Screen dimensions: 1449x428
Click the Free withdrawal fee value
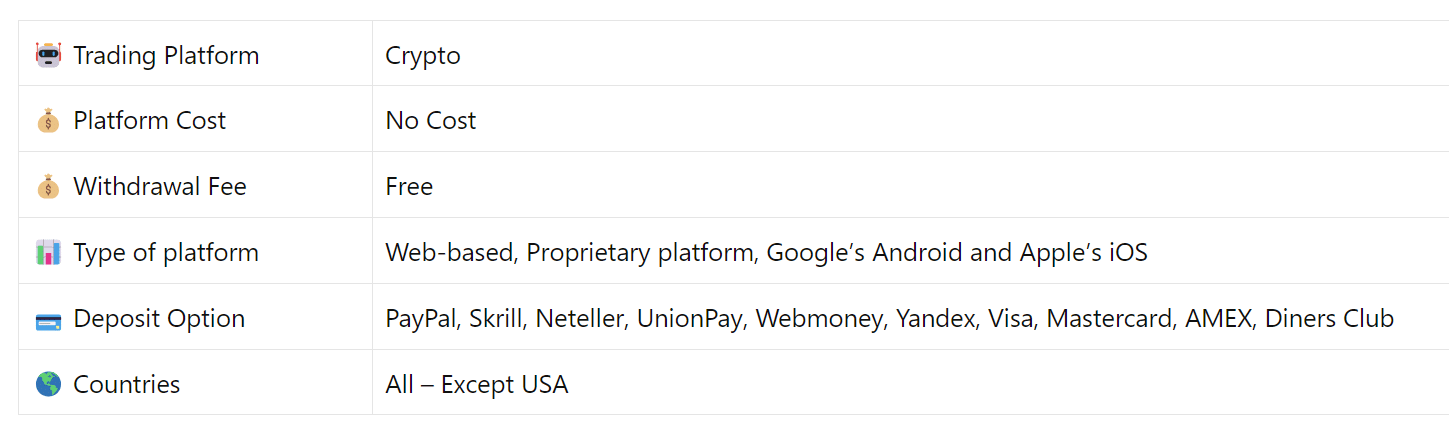pos(409,187)
